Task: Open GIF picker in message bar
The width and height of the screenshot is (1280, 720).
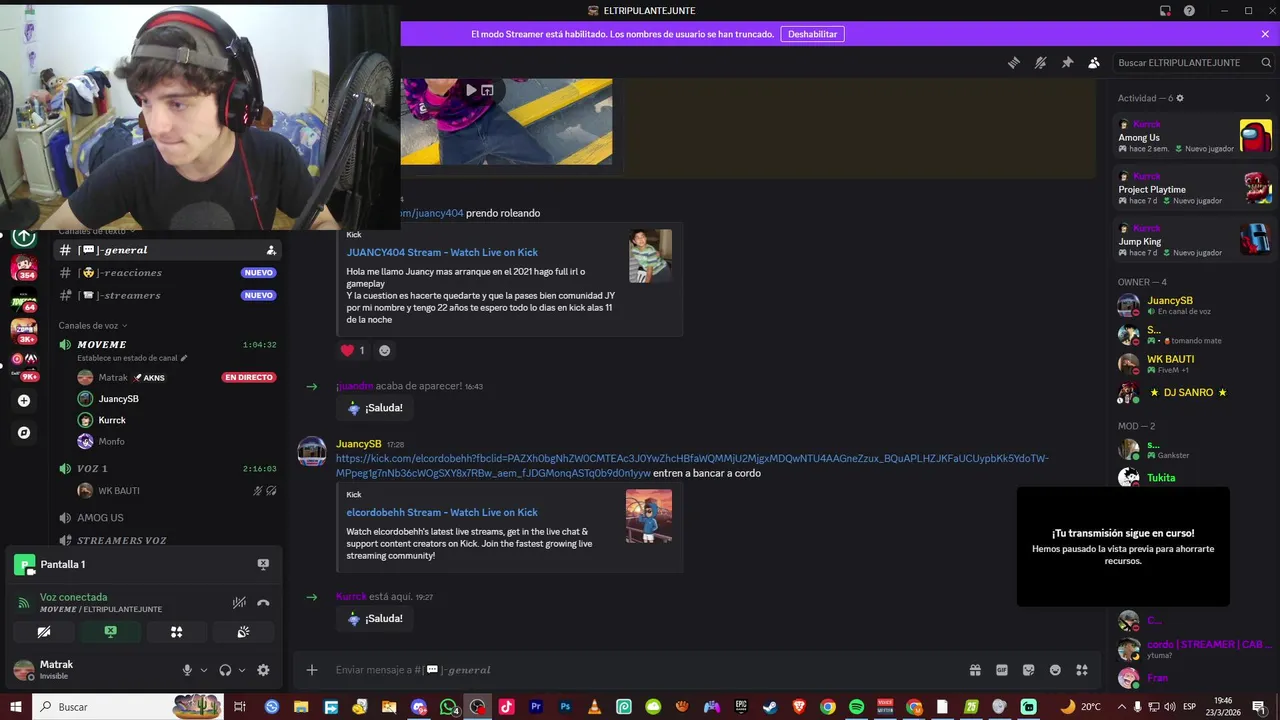Action: pos(1002,670)
